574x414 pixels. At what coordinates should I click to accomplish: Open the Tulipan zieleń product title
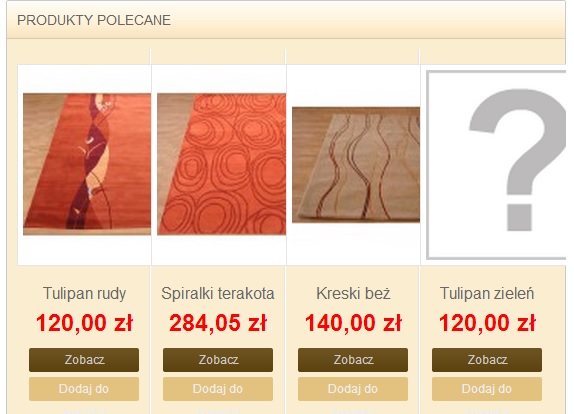click(487, 294)
